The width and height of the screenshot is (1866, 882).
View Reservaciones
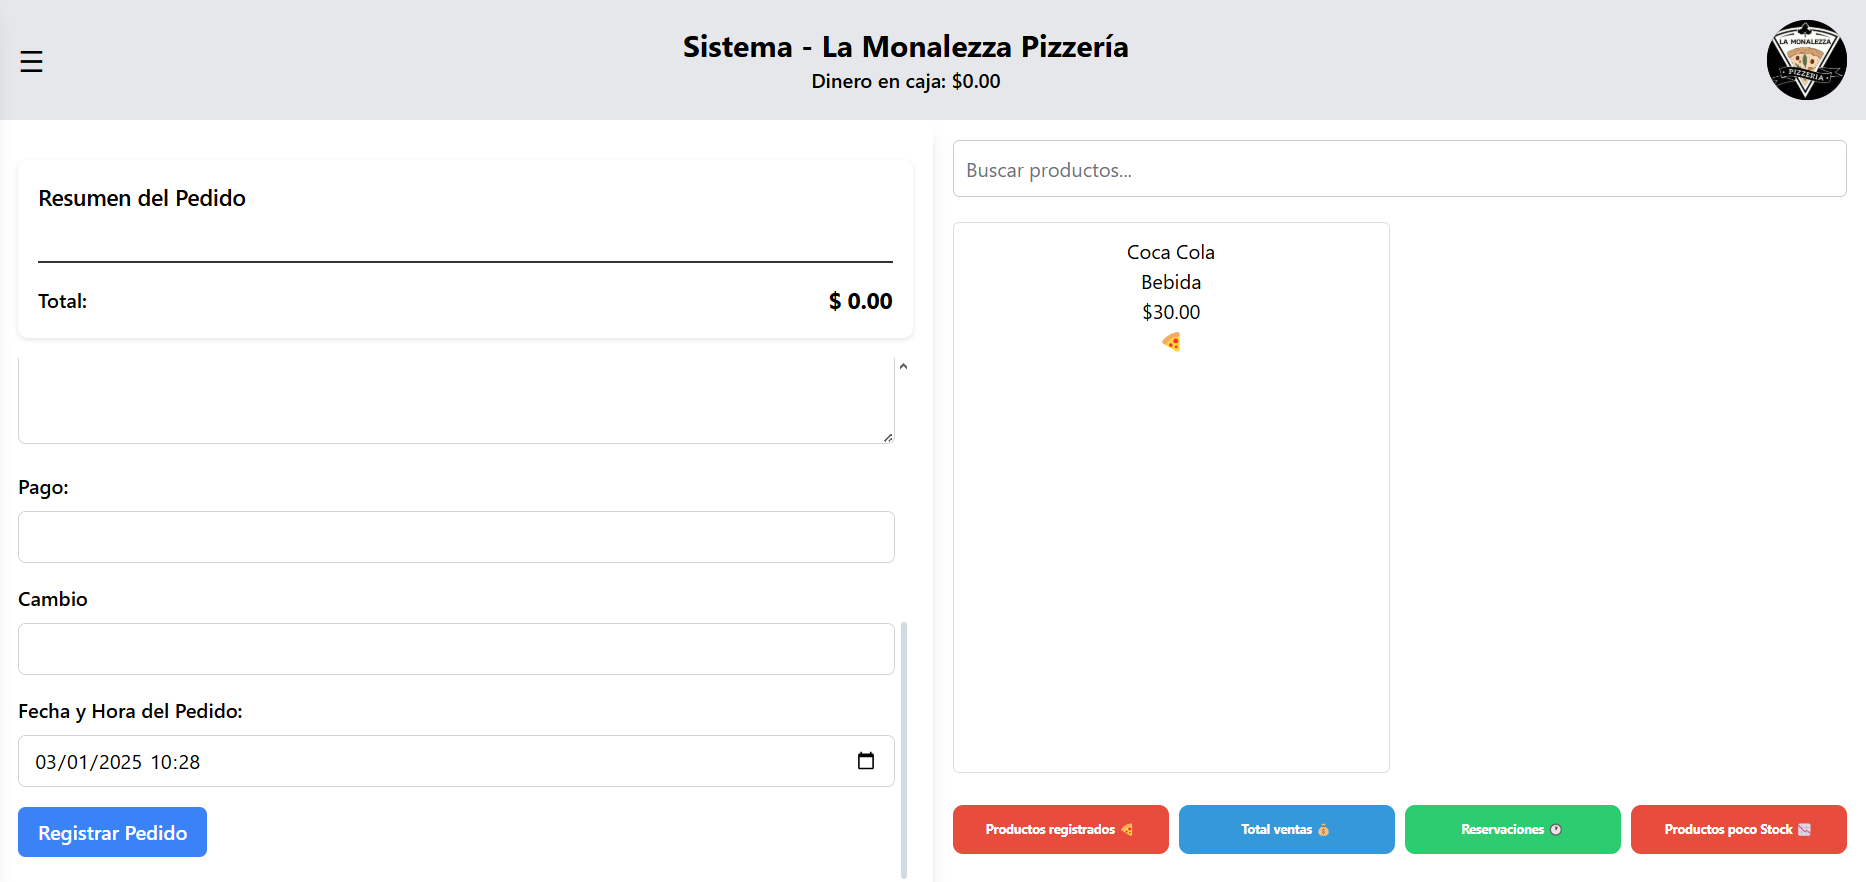point(1512,829)
